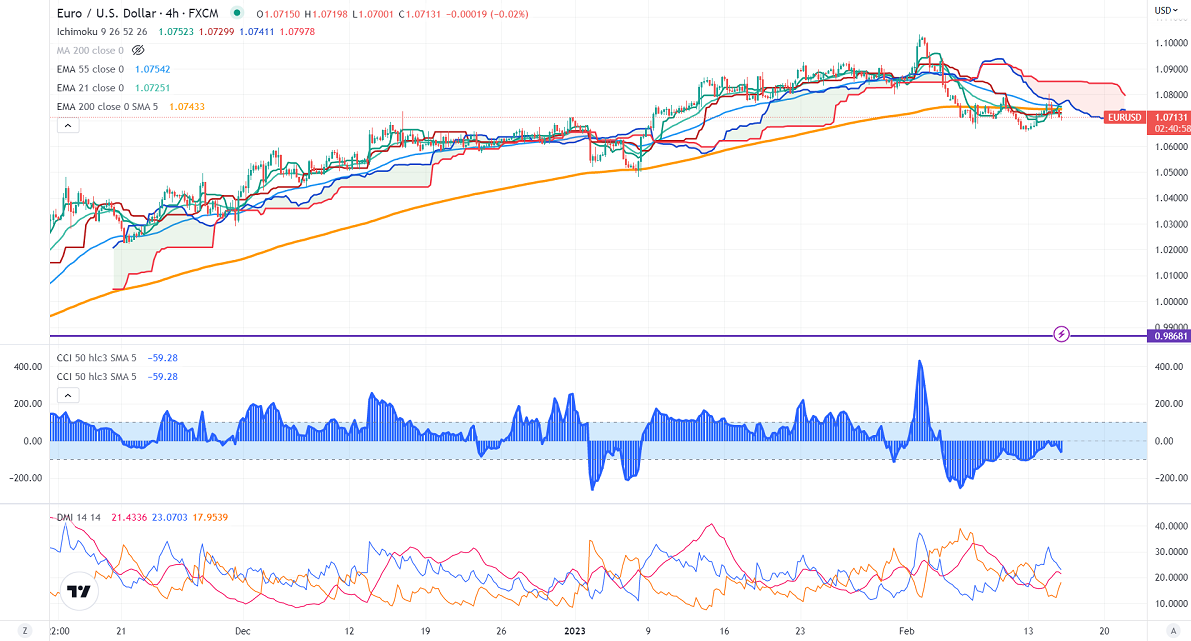Select the purple 0.98681 horizontal line label
Viewport: 1191px width, 641px height.
point(1166,336)
